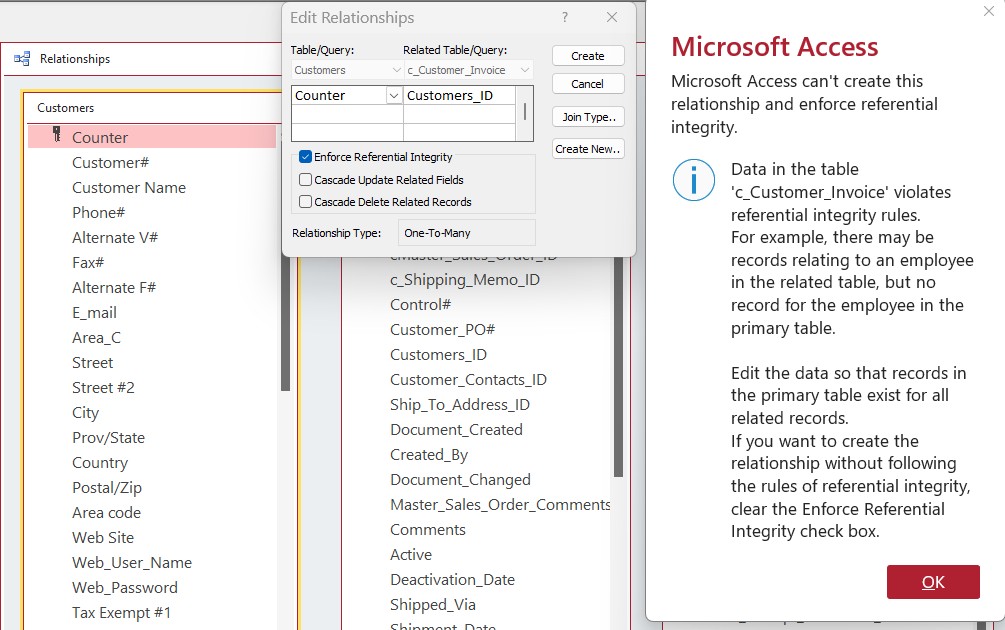Select the Customers_ID related field cell
Screen dimensions: 1005x630
coord(460,96)
